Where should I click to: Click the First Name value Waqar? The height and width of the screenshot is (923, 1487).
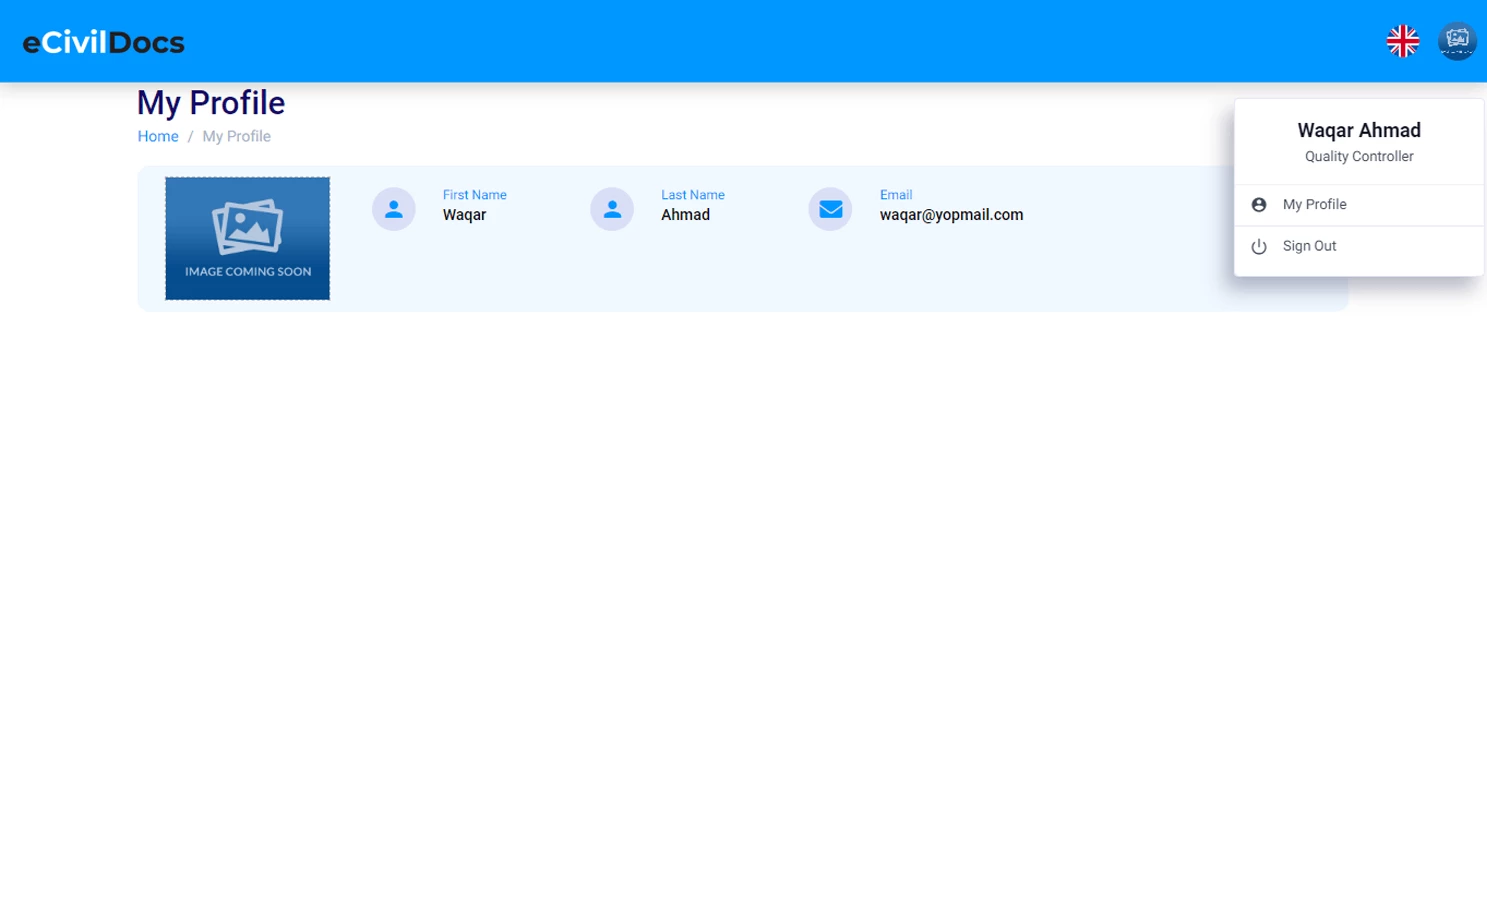point(465,214)
